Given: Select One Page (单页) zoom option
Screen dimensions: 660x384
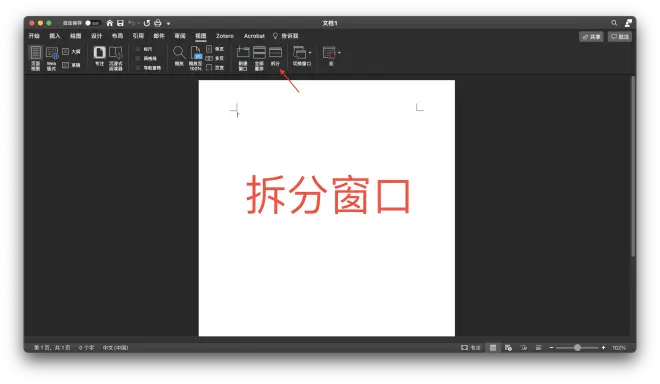Looking at the screenshot, I should 215,49.
